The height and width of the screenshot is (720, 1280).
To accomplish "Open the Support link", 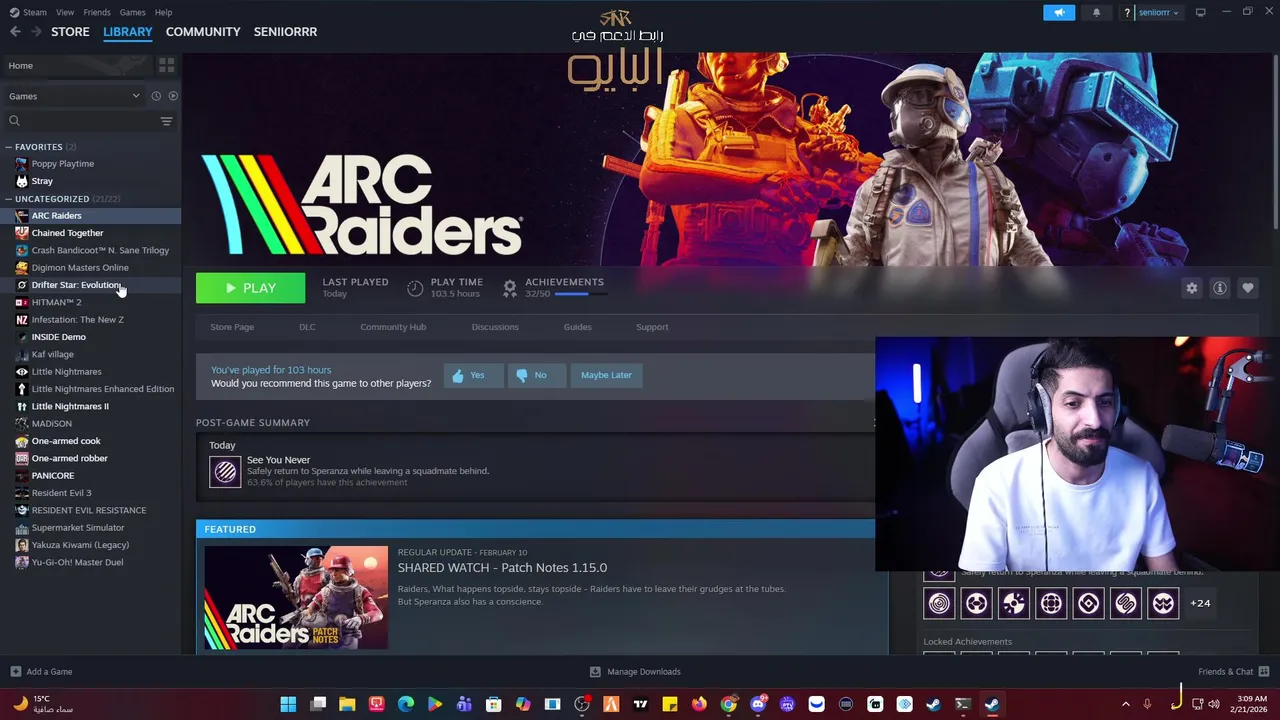I will [652, 327].
